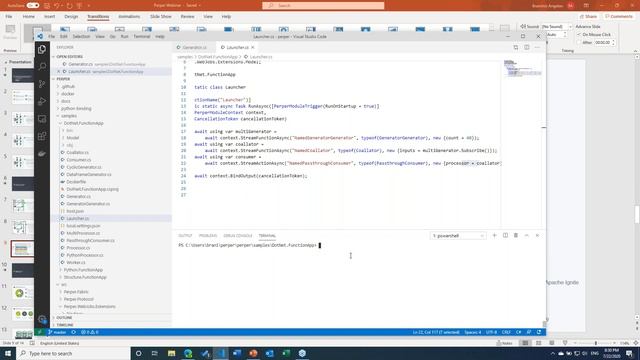640x360 pixels.
Task: Click the master branch in status bar
Action: (57, 332)
